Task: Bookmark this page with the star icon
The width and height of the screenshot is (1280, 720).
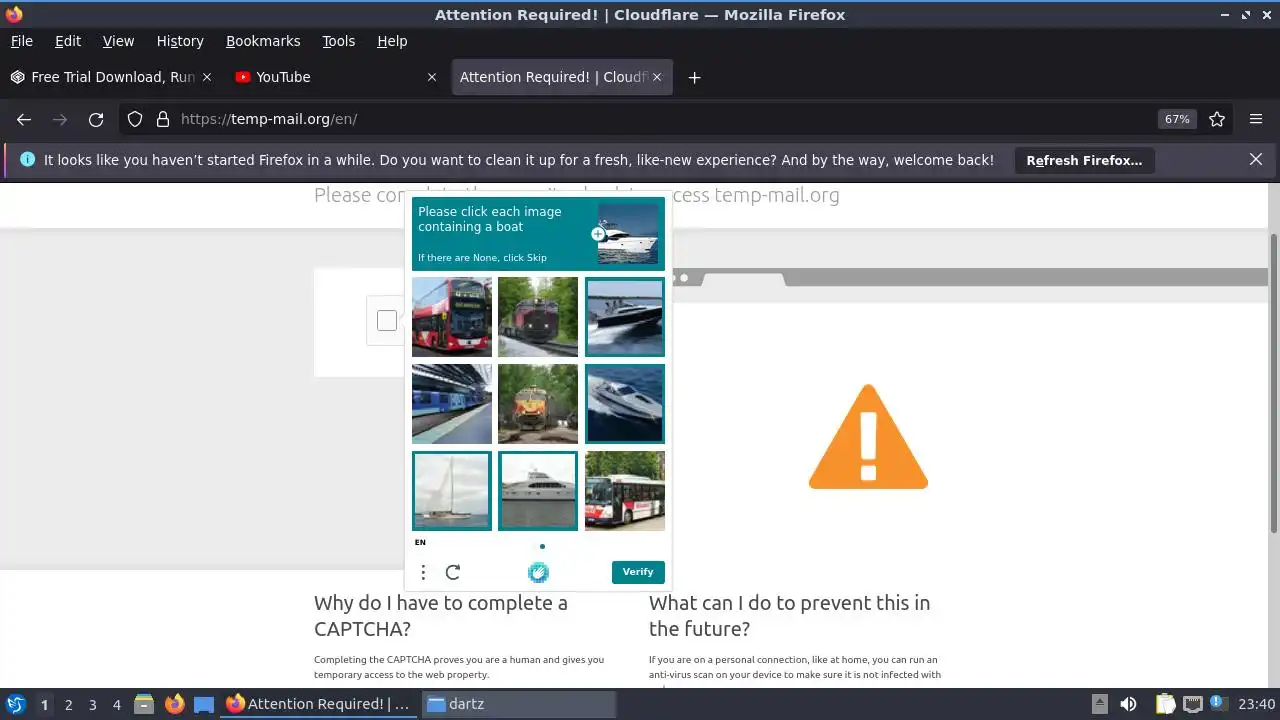Action: 1217,119
